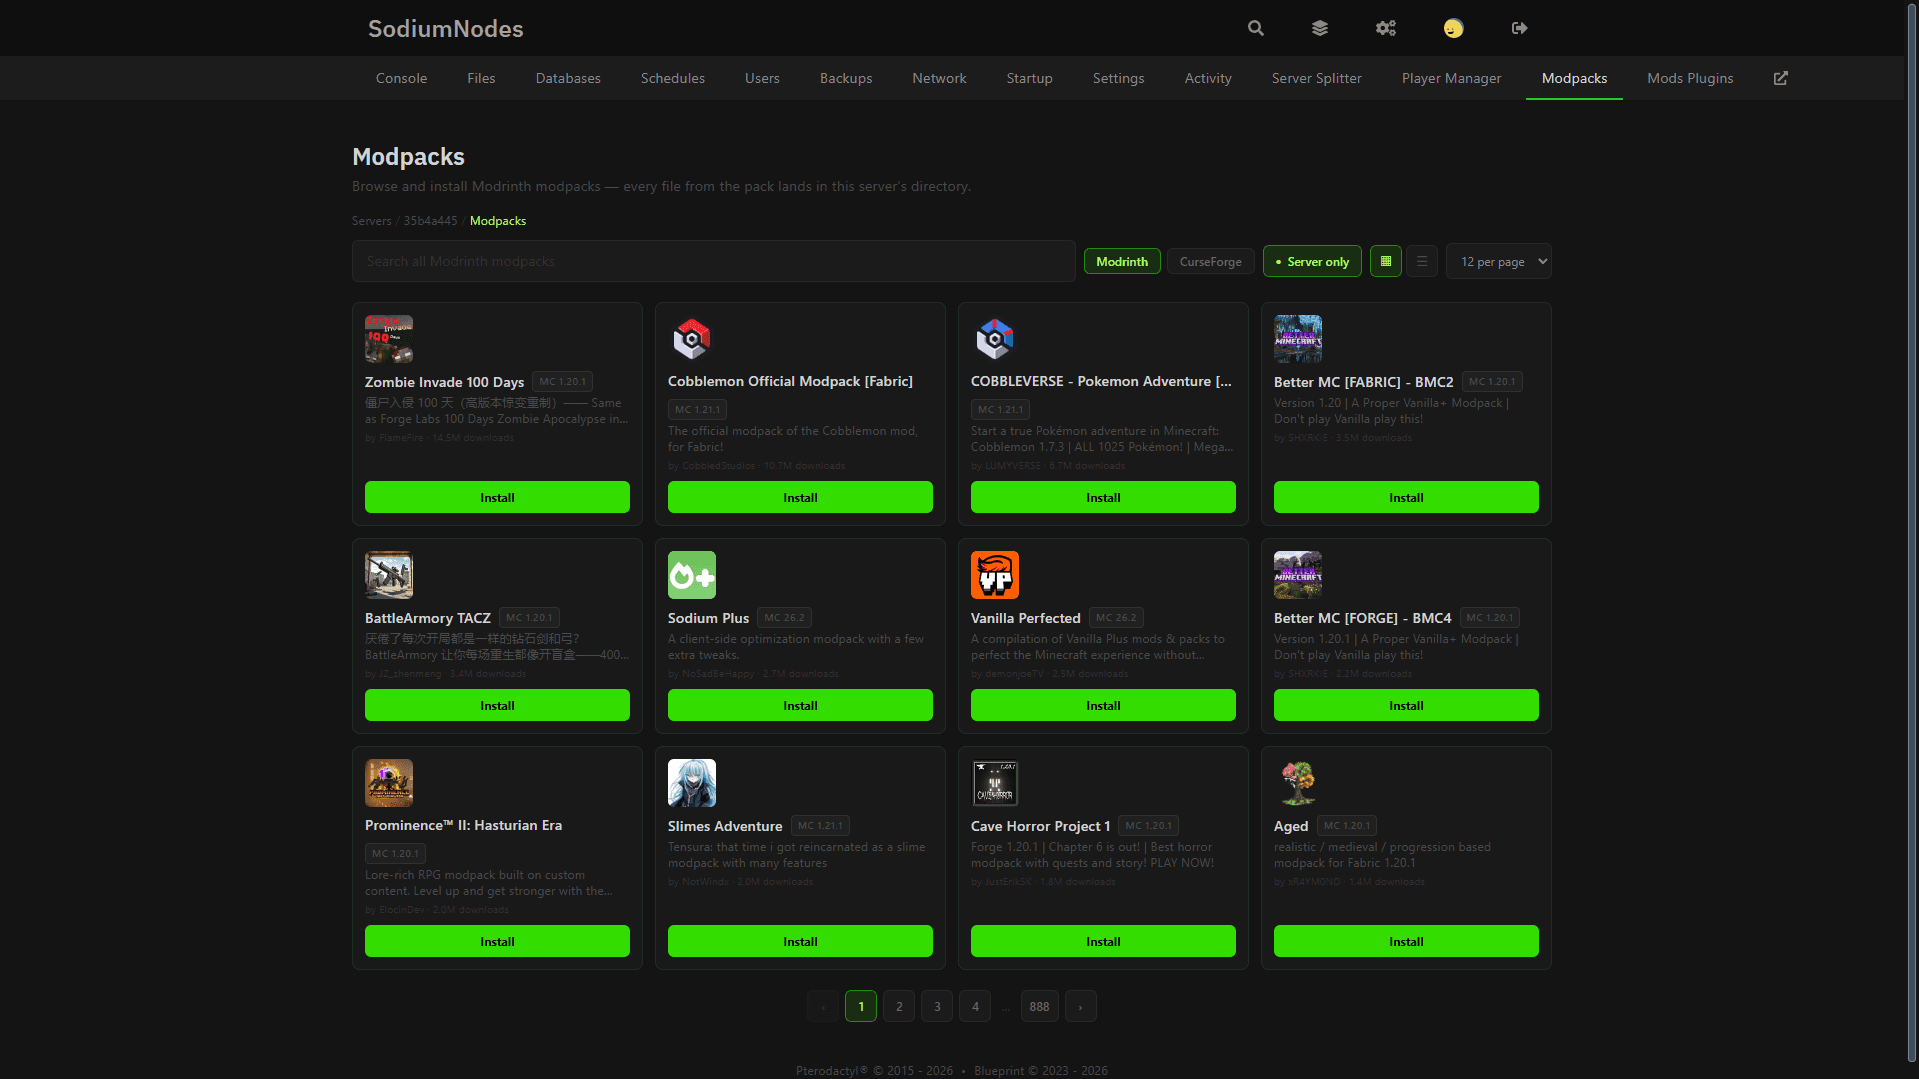Open external link icon after Mods Plugins
The width and height of the screenshot is (1919, 1079).
pyautogui.click(x=1780, y=78)
